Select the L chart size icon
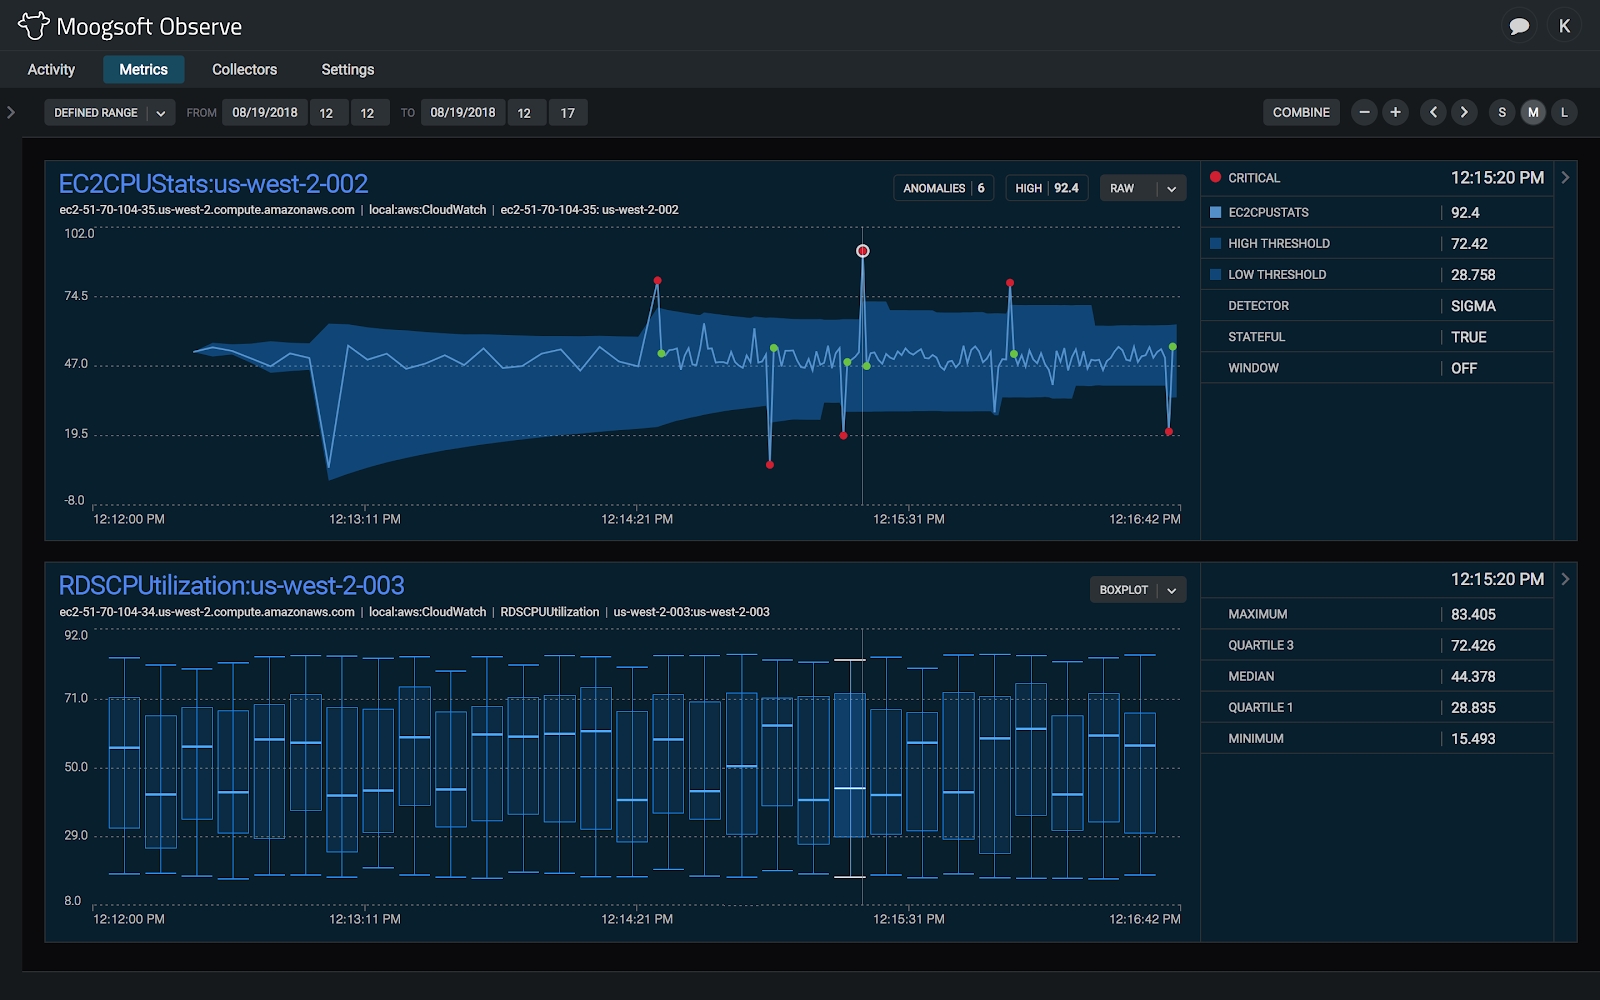This screenshot has width=1600, height=1000. (x=1563, y=112)
